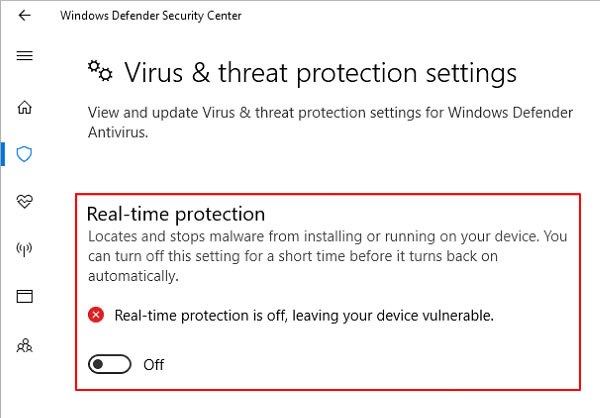Click the Real-time protection section heading

tap(176, 214)
